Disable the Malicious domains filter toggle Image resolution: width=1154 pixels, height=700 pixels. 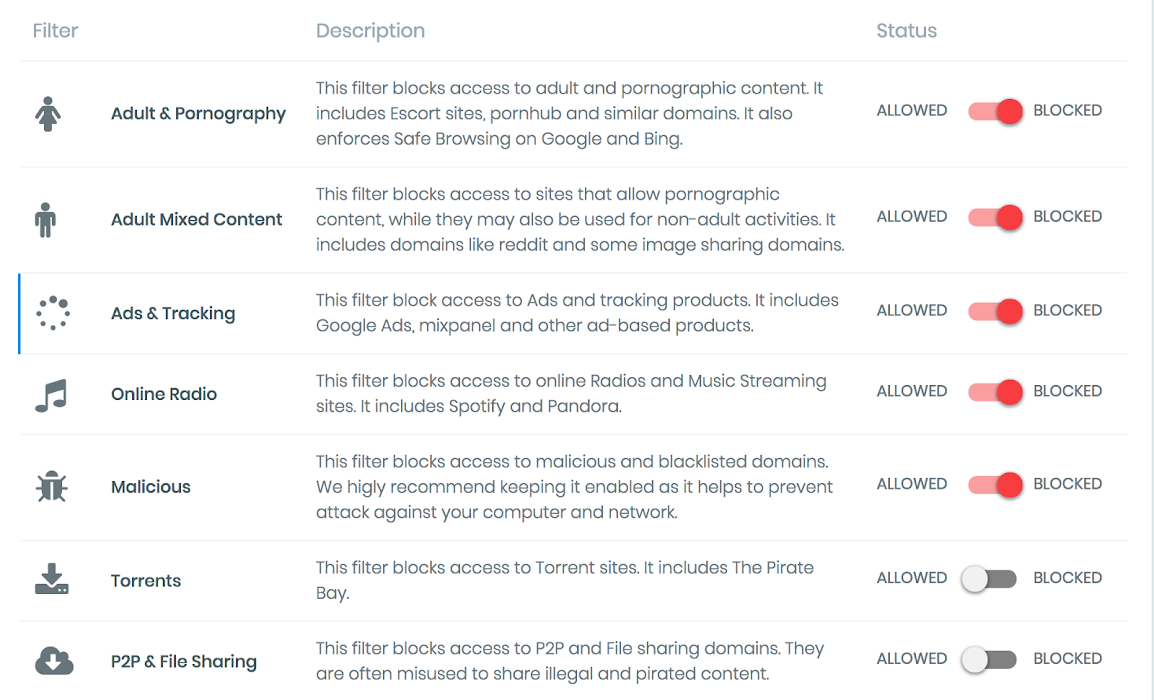click(x=995, y=485)
